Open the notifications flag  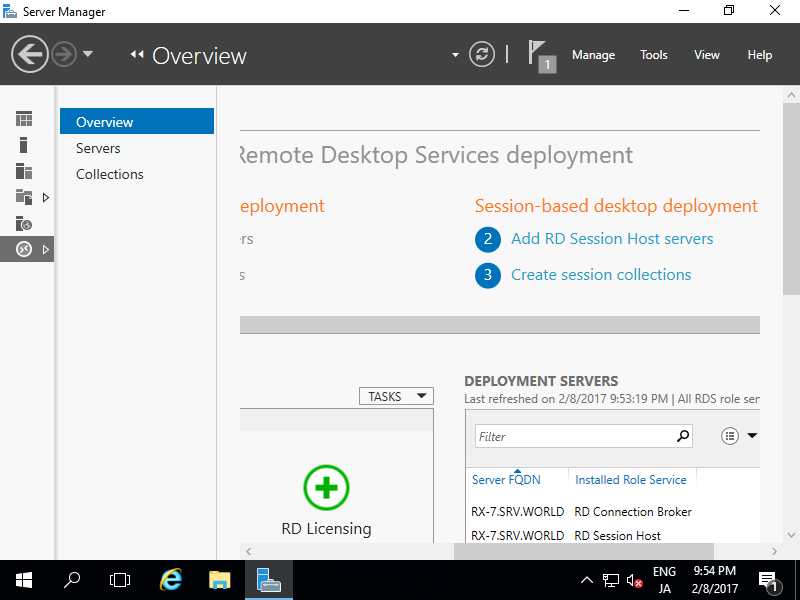[539, 54]
